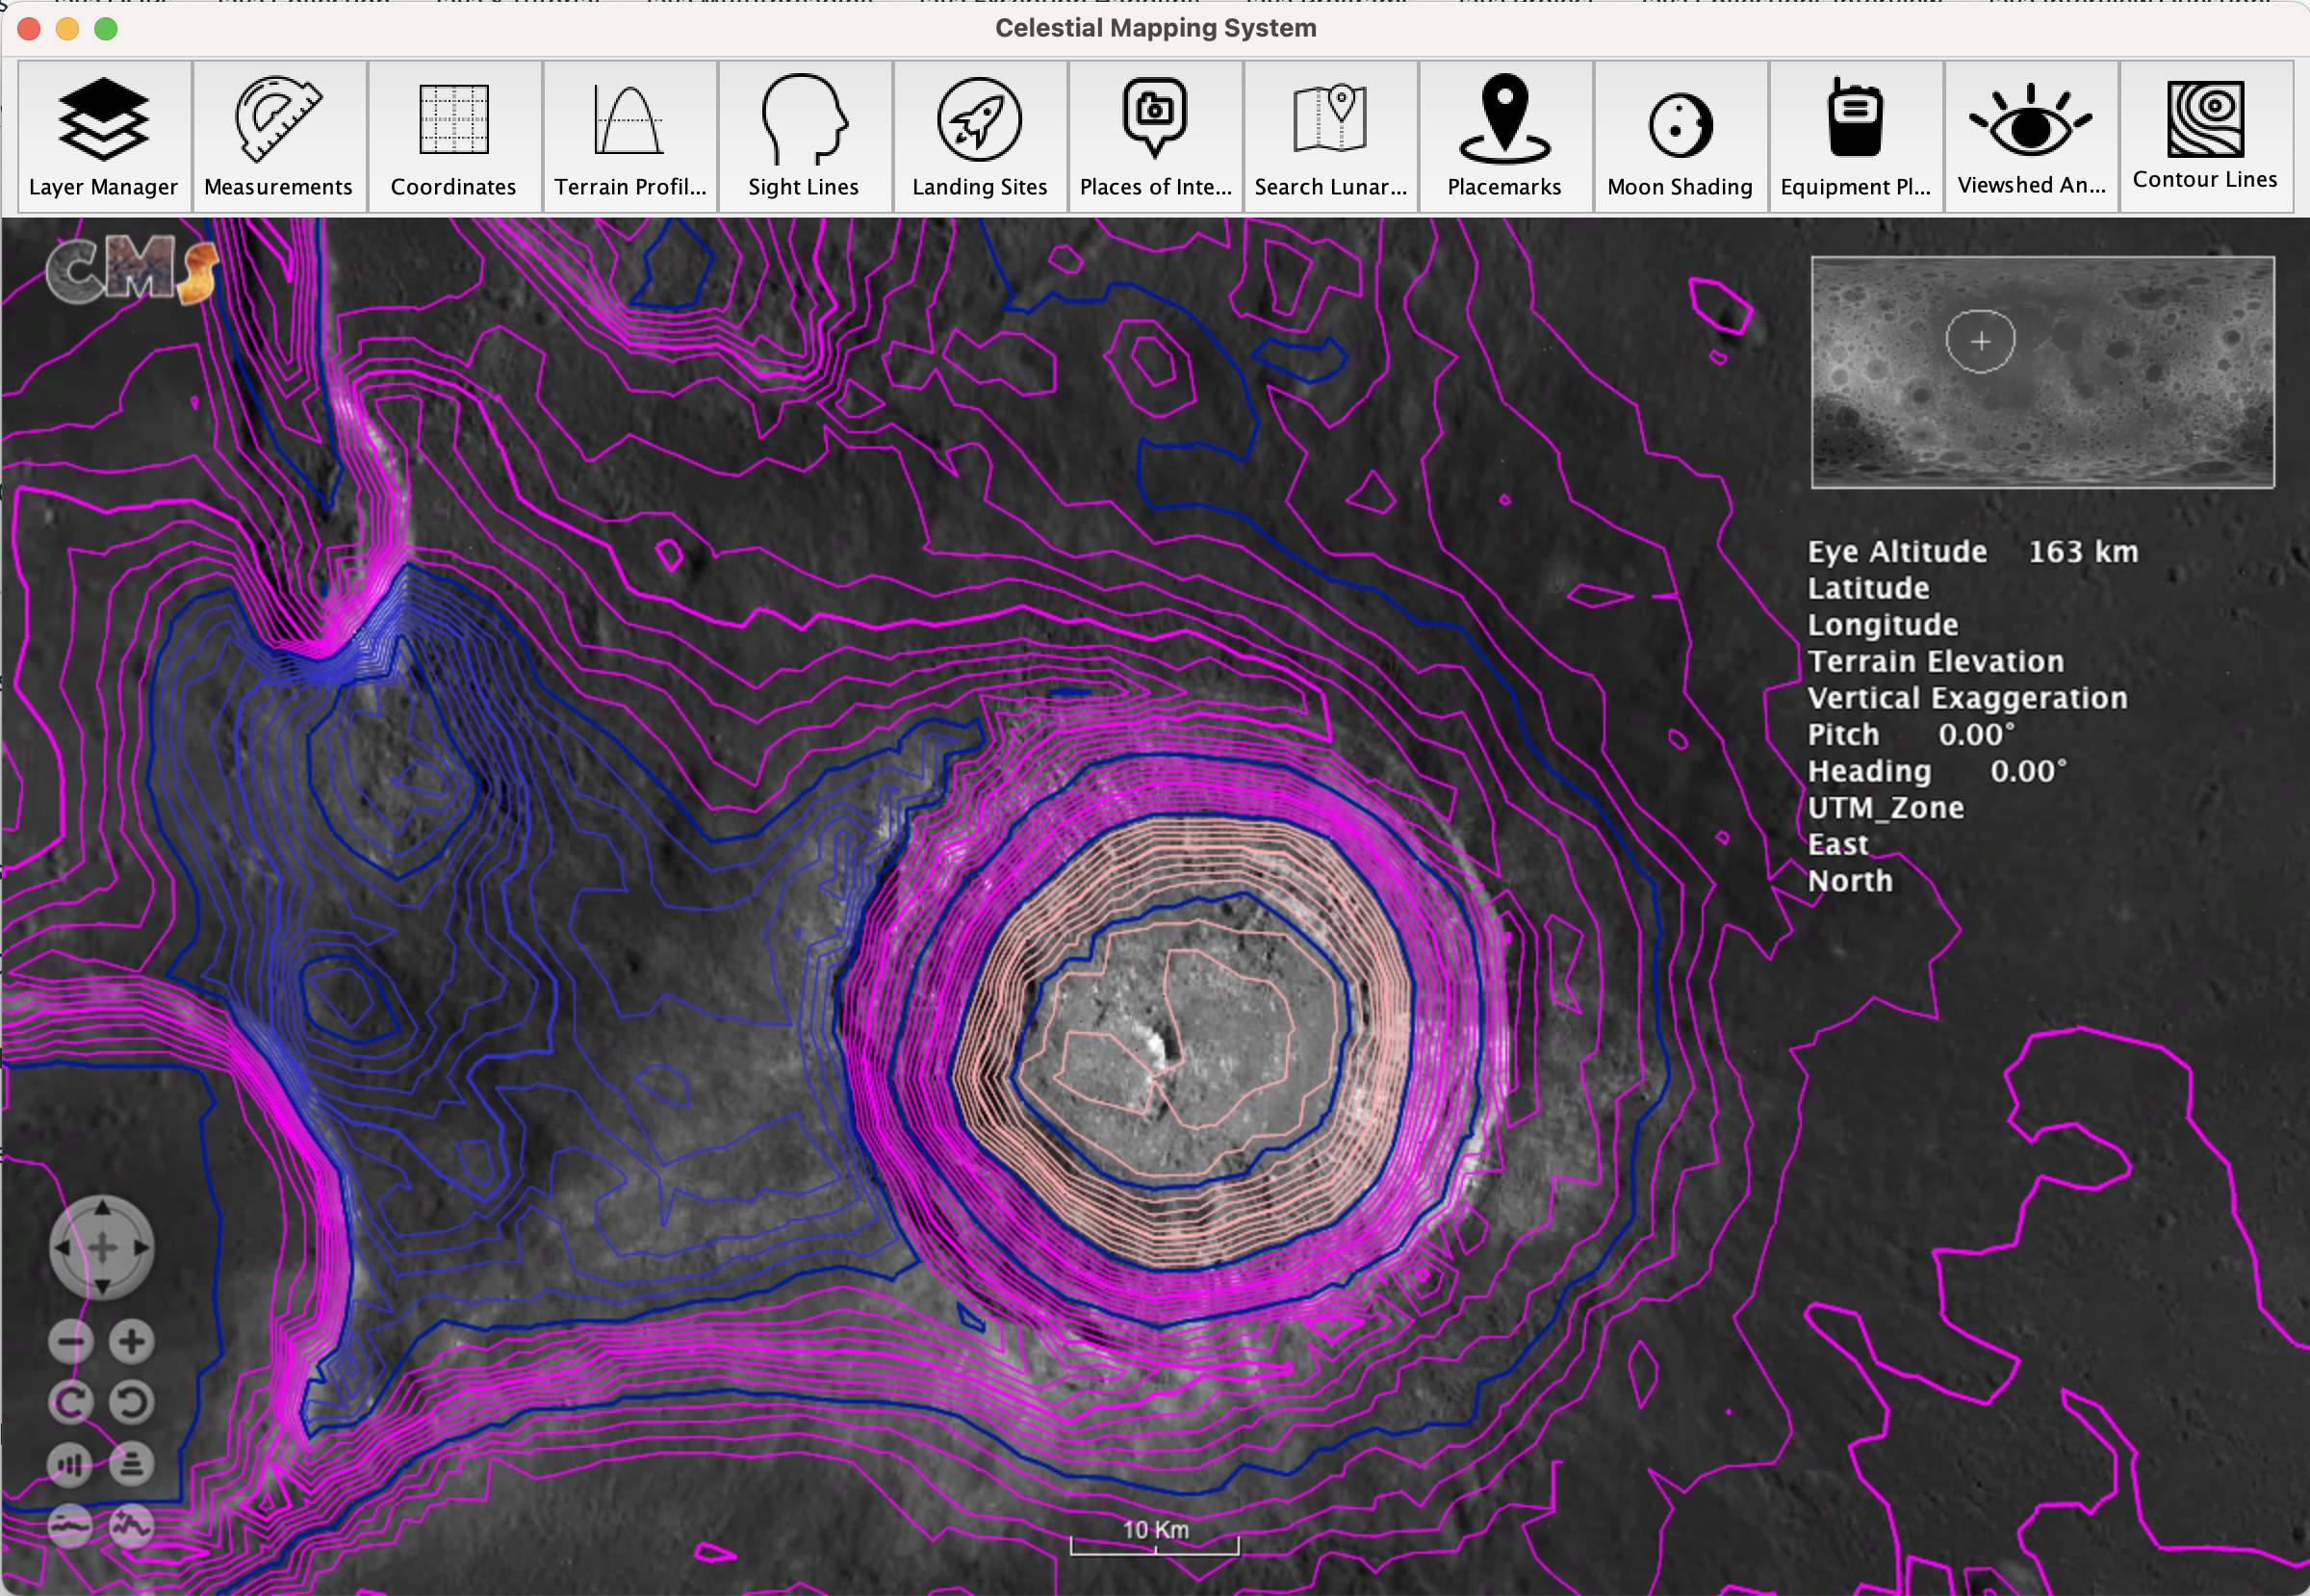The image size is (2310, 1596).
Task: Click the zoom out minus button
Action: [71, 1342]
